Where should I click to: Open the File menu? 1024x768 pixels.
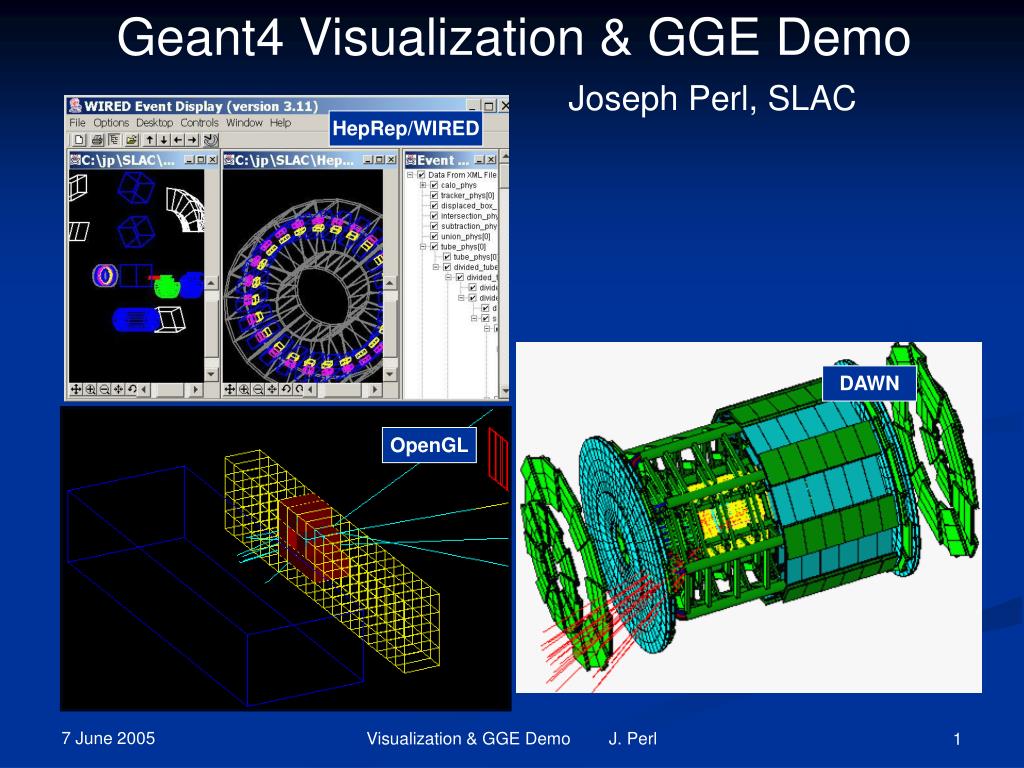click(x=77, y=123)
